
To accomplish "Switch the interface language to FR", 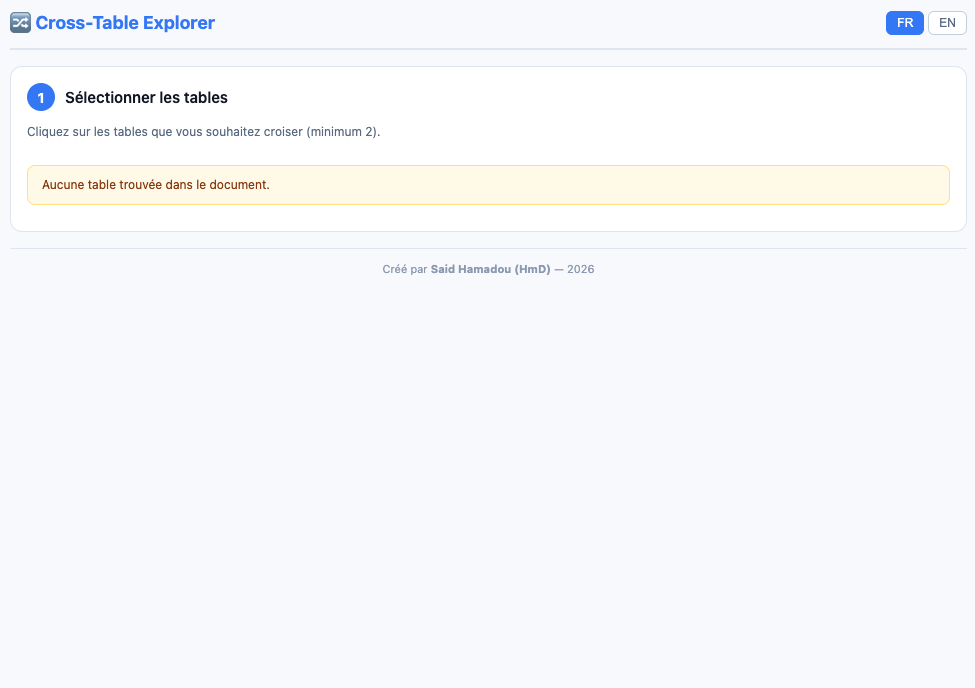I will pos(904,23).
